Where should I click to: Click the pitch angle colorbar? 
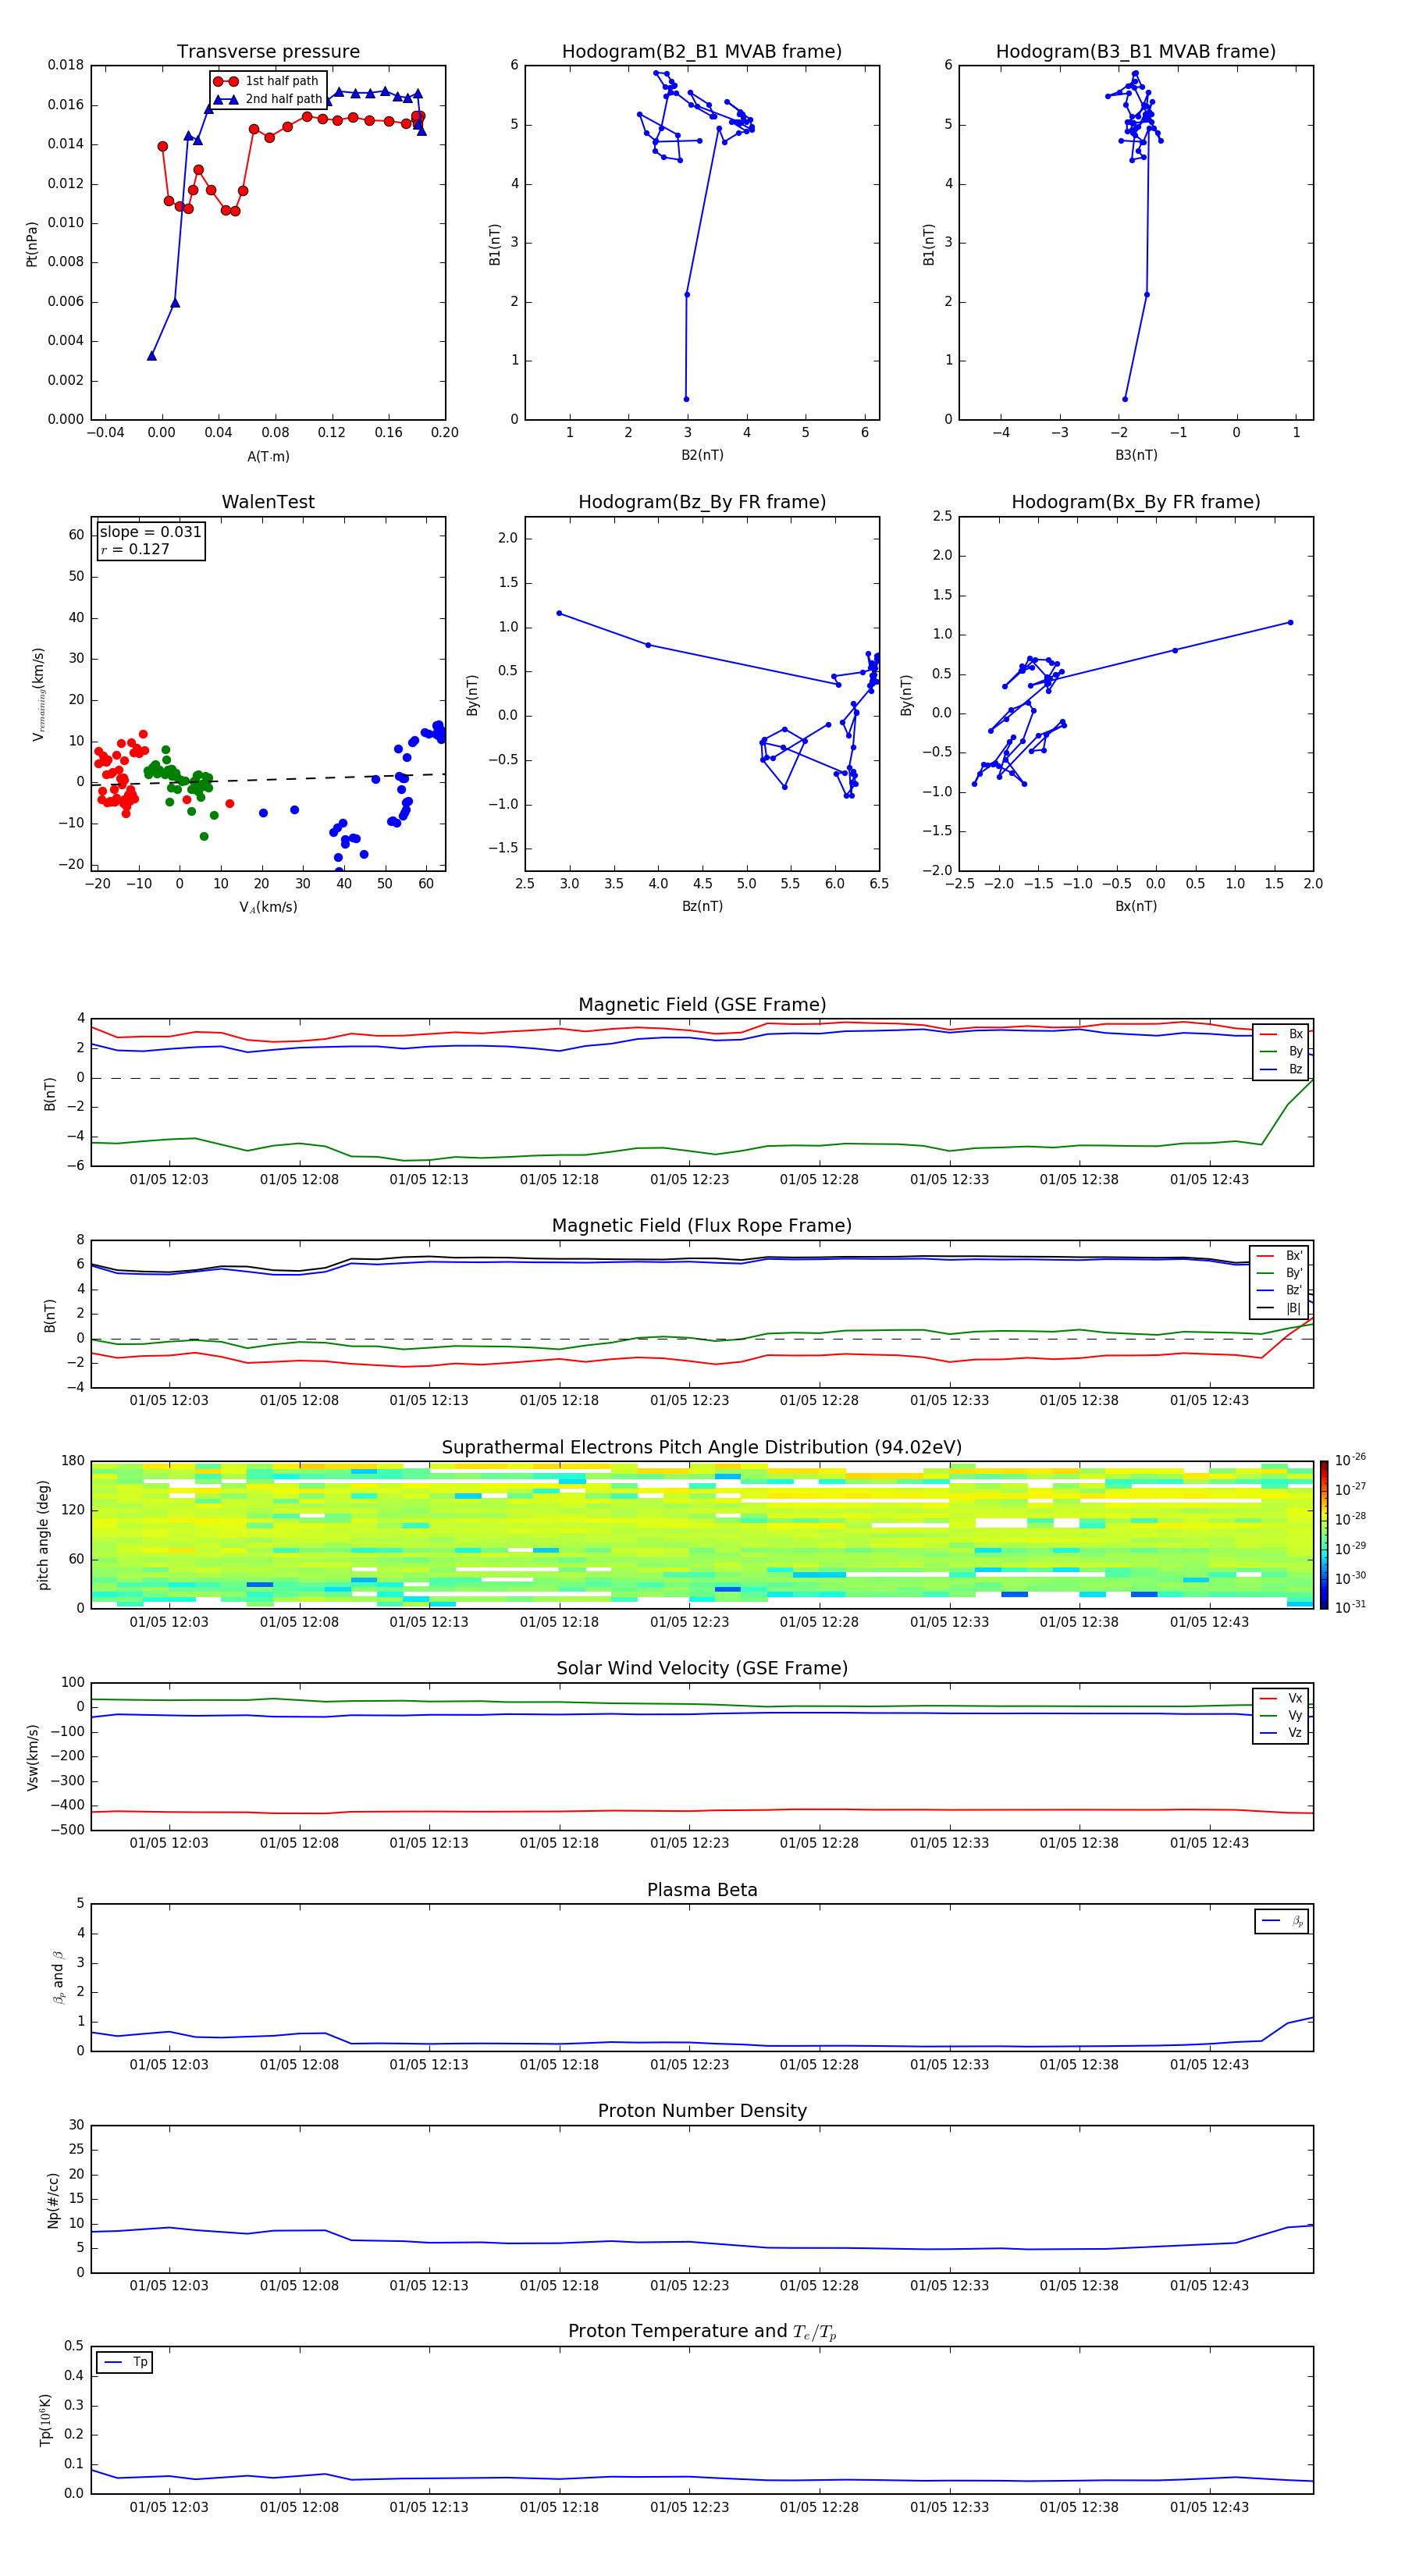(1324, 1534)
